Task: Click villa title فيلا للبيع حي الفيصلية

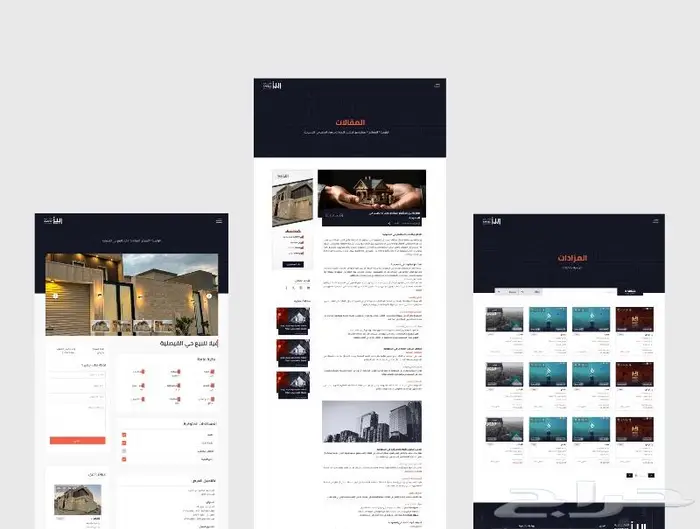Action: (189, 343)
